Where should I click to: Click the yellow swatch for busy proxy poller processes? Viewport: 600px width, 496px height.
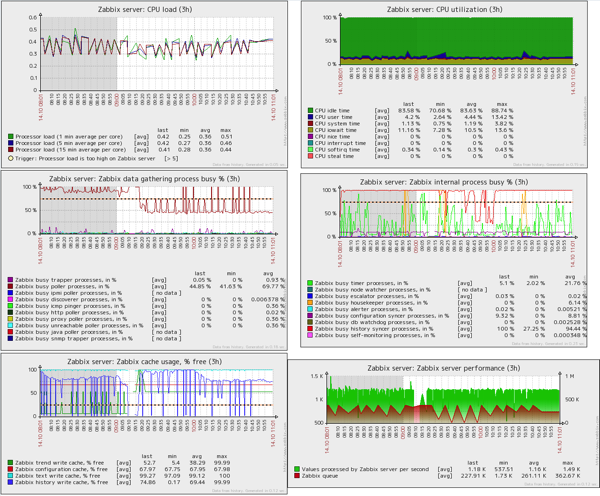click(10, 319)
